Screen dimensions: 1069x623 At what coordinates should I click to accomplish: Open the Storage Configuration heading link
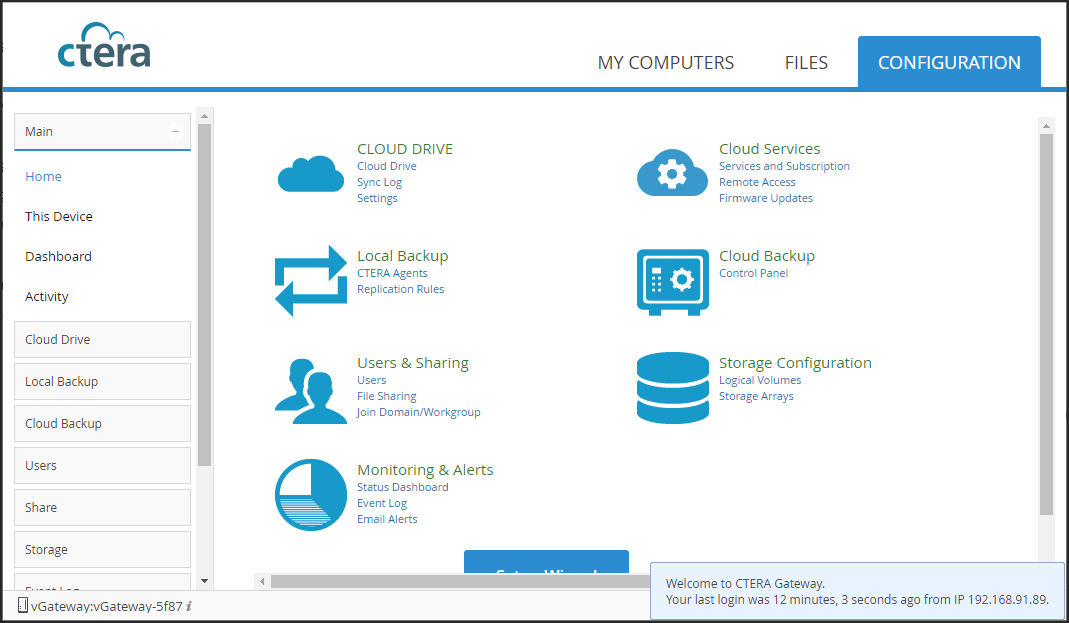click(x=795, y=363)
